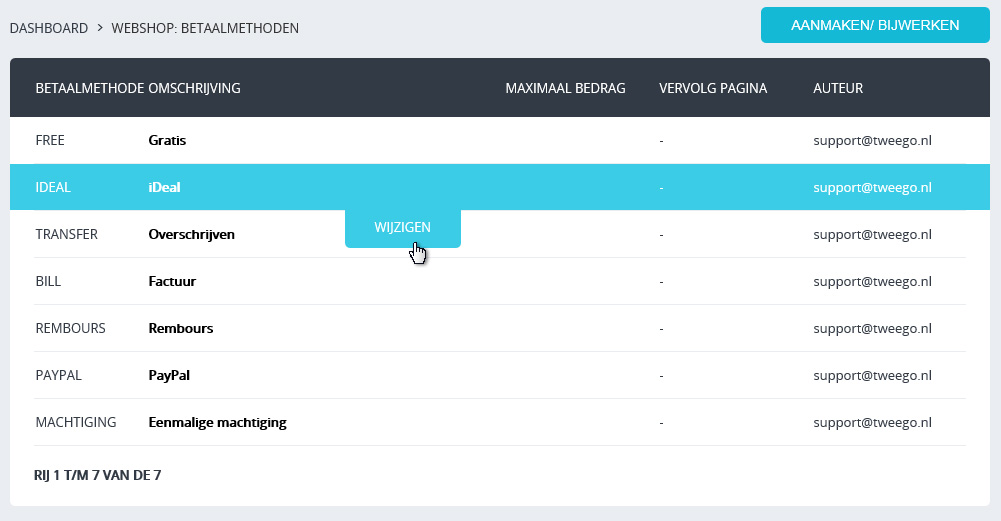The height and width of the screenshot is (521, 1001).
Task: Sort by Maximaal Bedrag column header
Action: pyautogui.click(x=565, y=88)
